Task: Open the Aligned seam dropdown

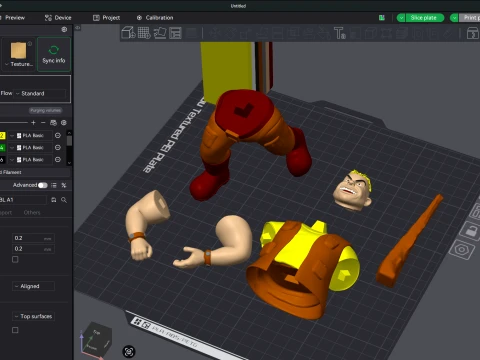Action: (33, 286)
